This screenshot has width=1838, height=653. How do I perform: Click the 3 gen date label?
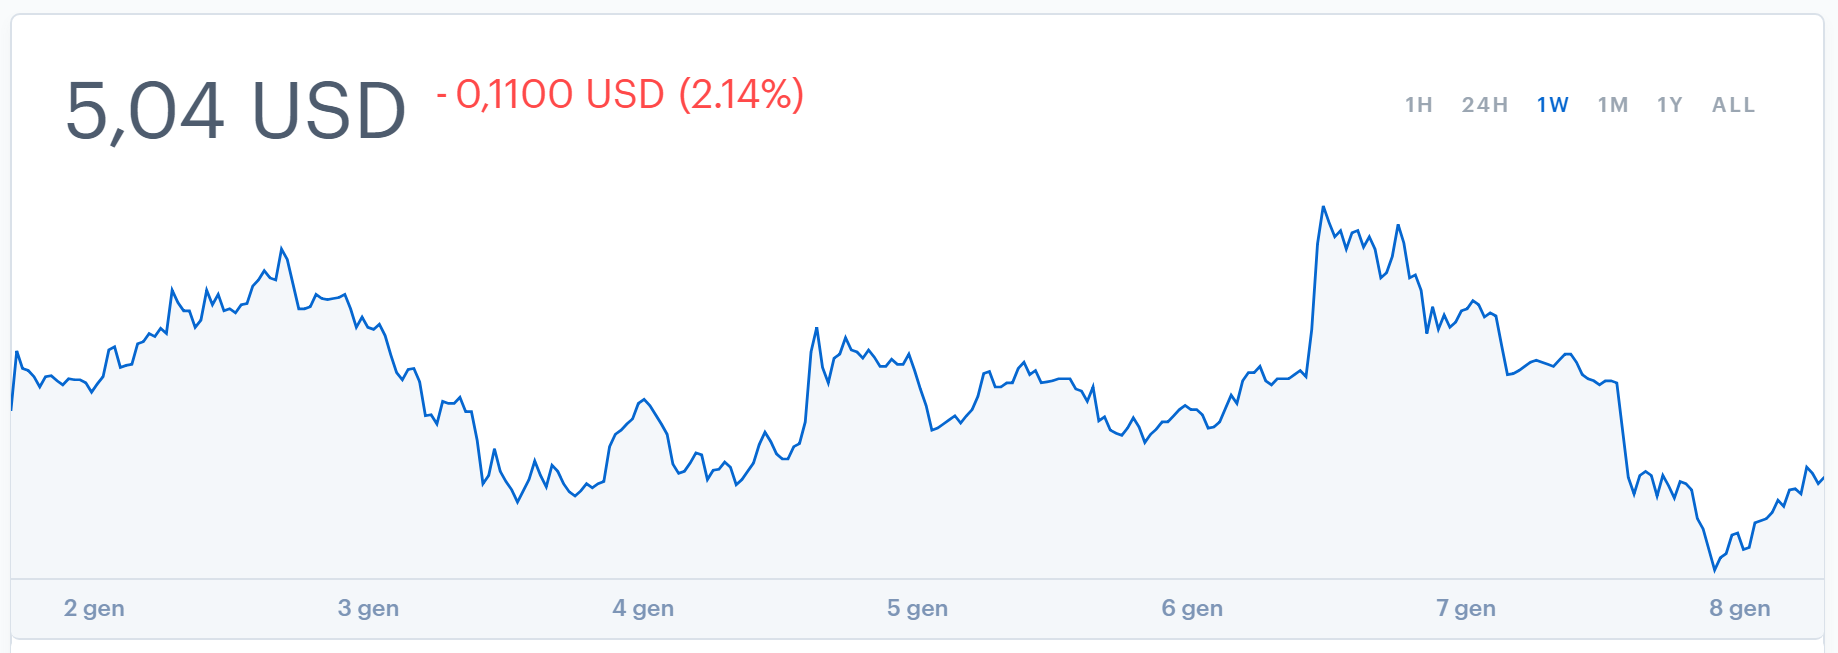[x=368, y=608]
